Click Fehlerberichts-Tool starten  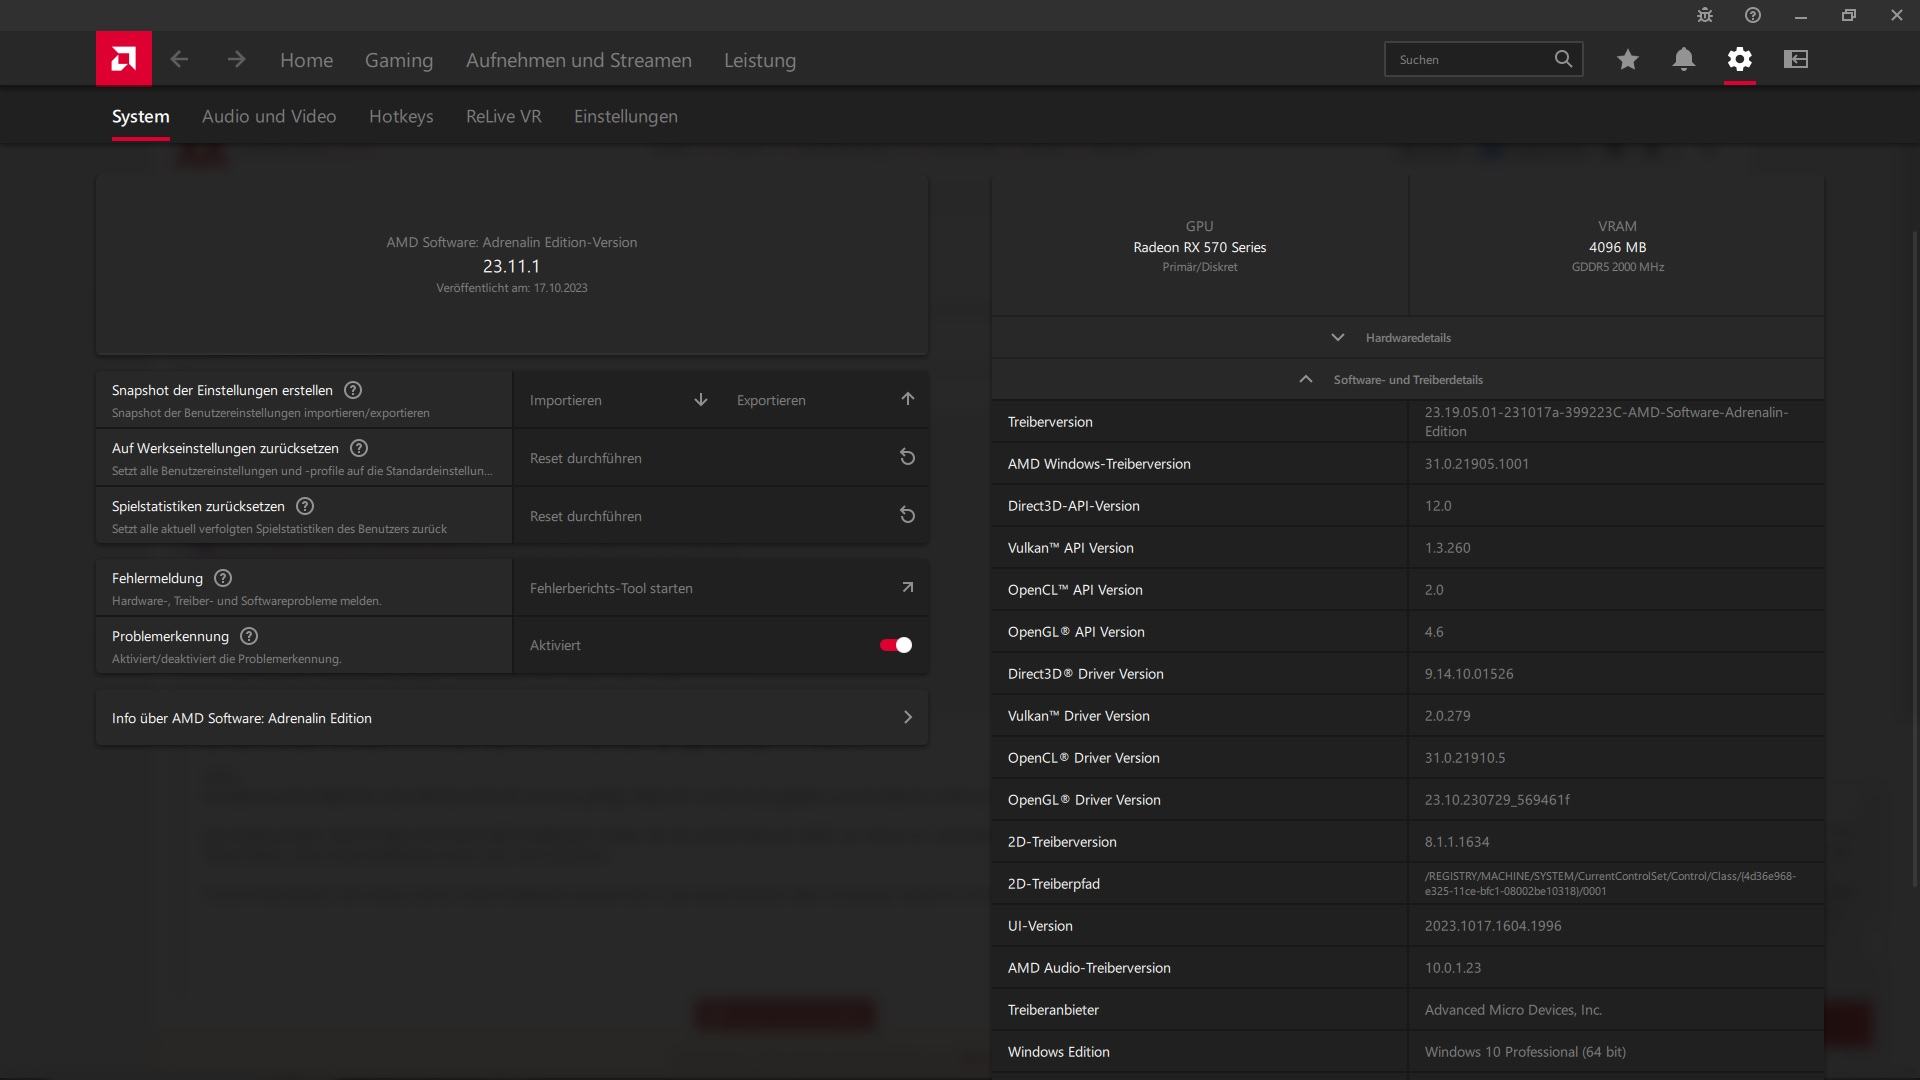pyautogui.click(x=721, y=588)
